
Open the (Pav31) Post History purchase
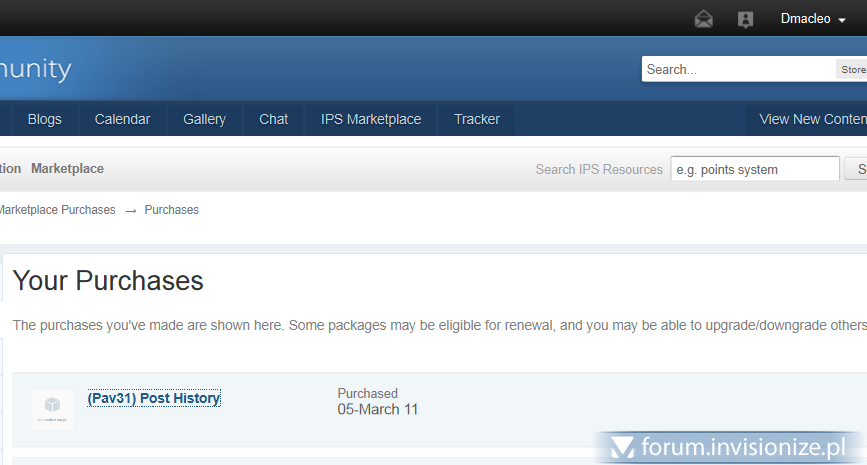pos(154,398)
